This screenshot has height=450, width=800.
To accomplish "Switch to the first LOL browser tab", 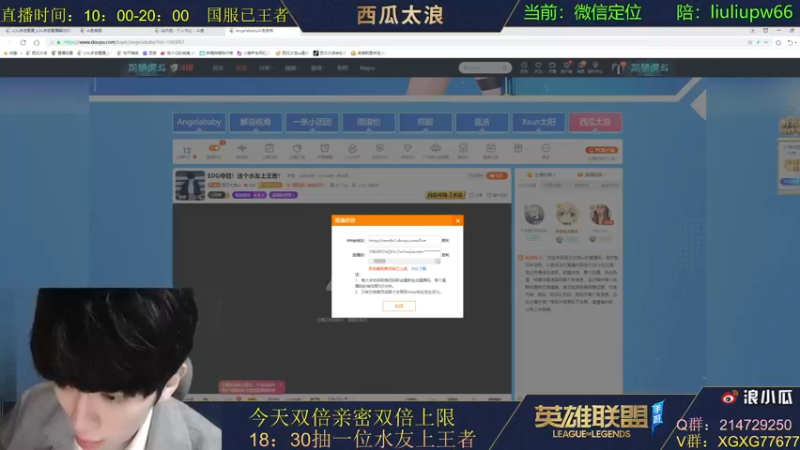I will click(x=38, y=31).
